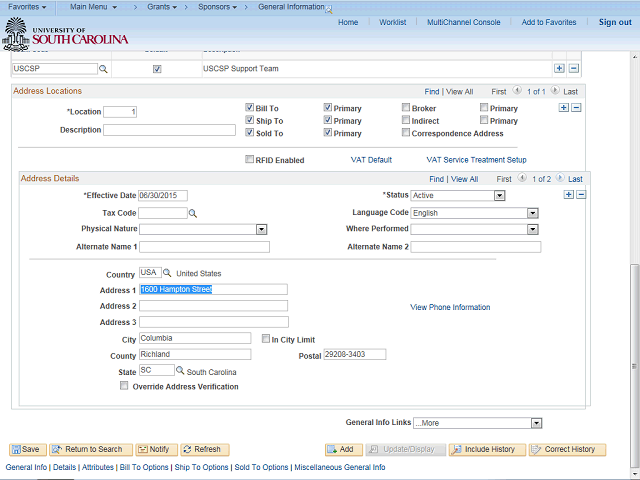Check Override Address Verification
Viewport: 640px width, 480px height.
(124, 386)
